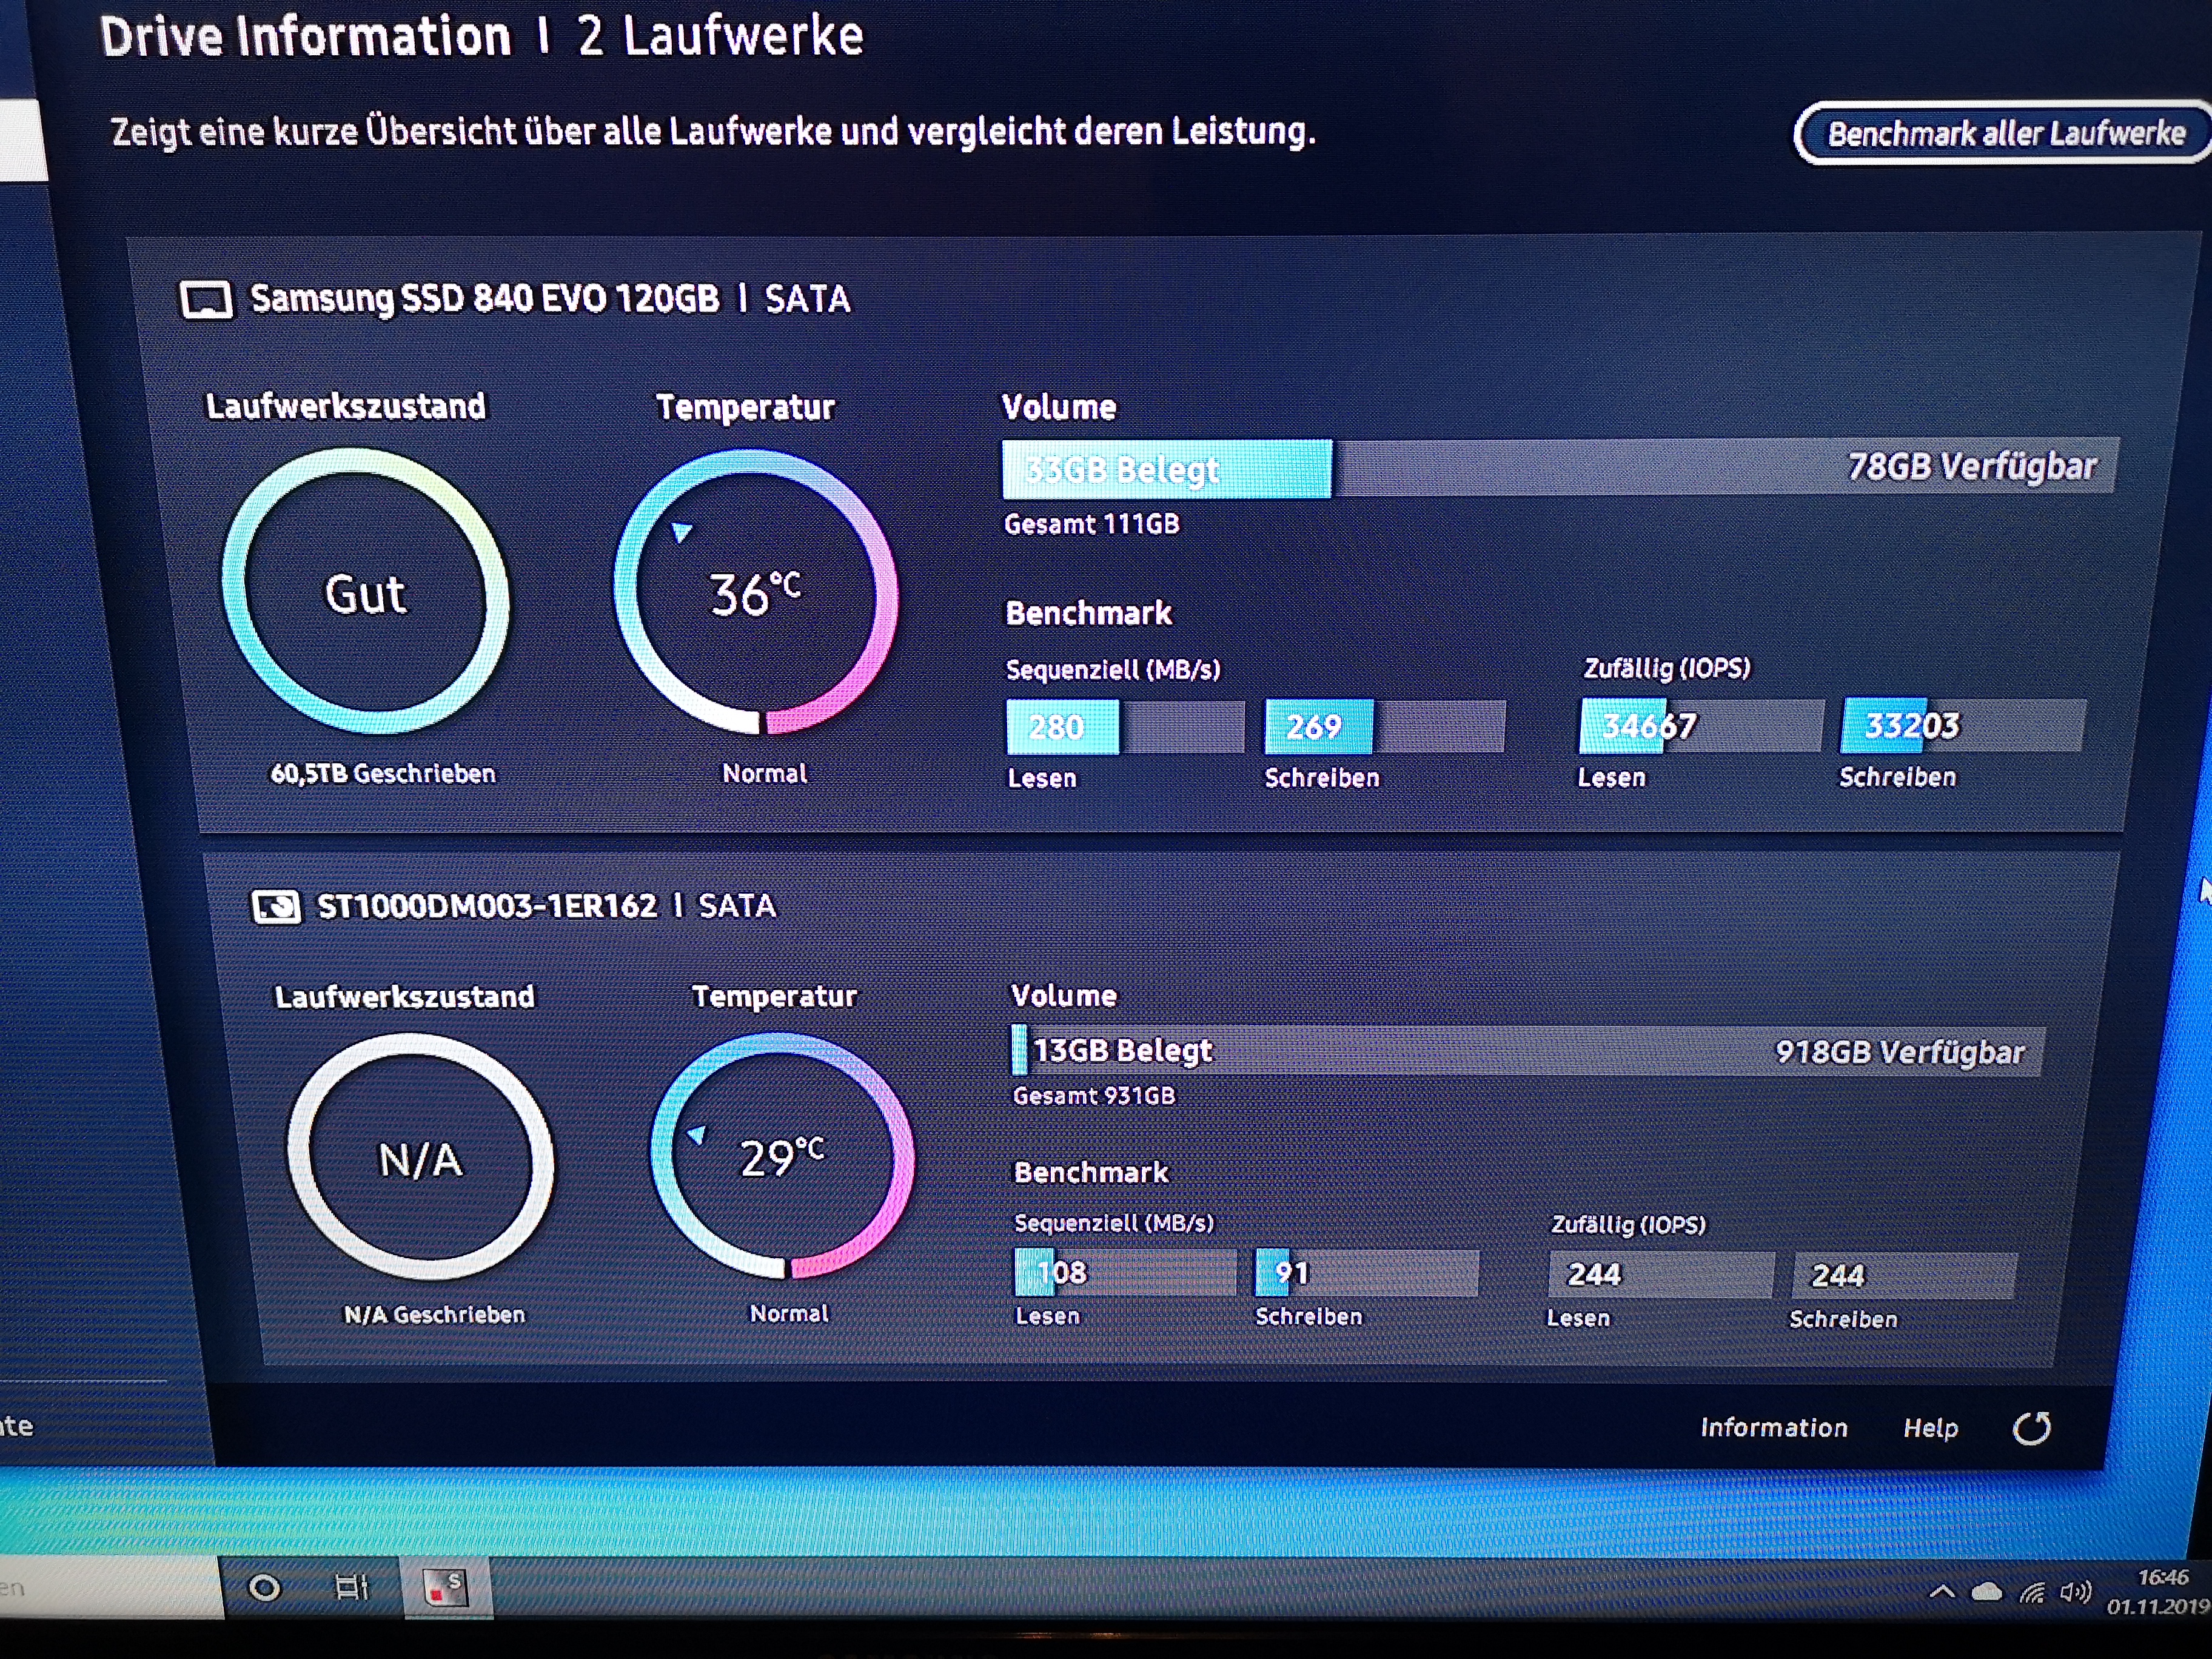Click the Wi-Fi network tray icon
This screenshot has height=1659, width=2212.
(2032, 1592)
